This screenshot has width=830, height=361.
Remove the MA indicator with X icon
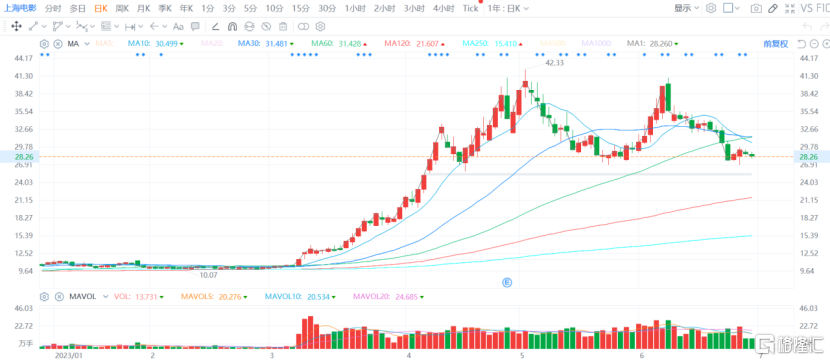click(x=58, y=44)
